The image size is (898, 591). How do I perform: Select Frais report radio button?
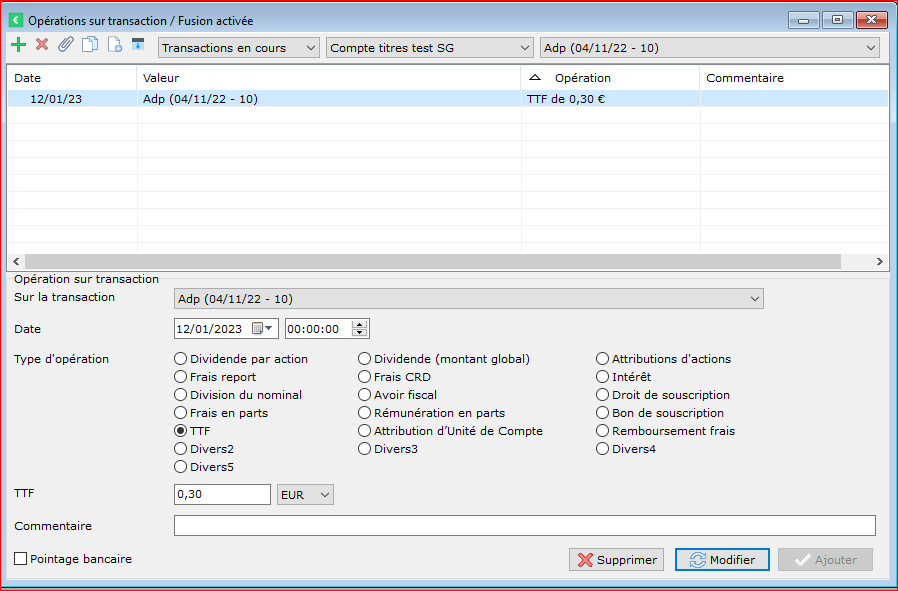coord(180,377)
